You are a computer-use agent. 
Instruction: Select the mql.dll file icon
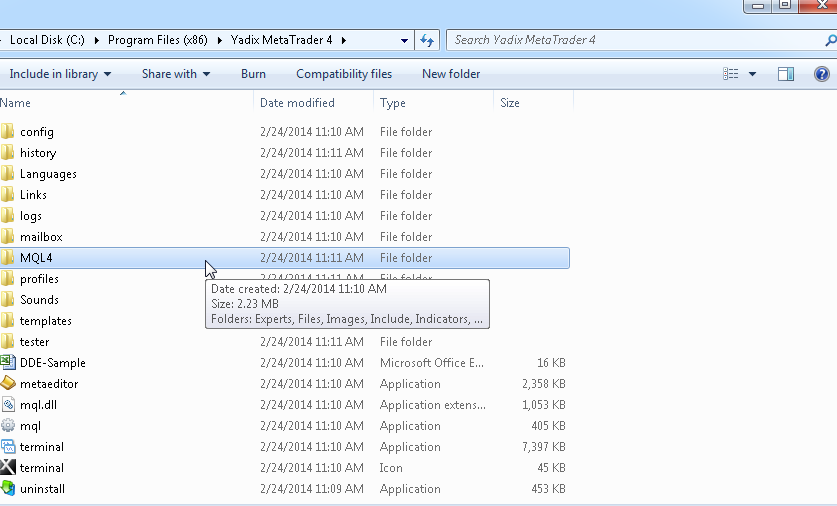pos(7,405)
